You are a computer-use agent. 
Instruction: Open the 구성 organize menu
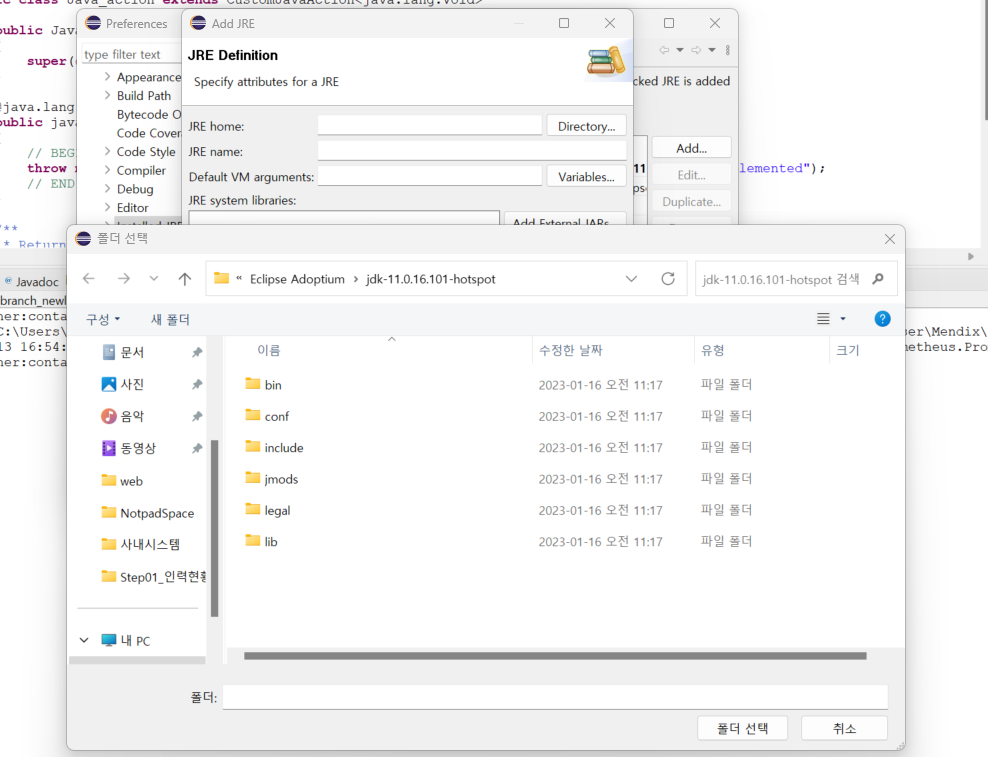point(103,320)
